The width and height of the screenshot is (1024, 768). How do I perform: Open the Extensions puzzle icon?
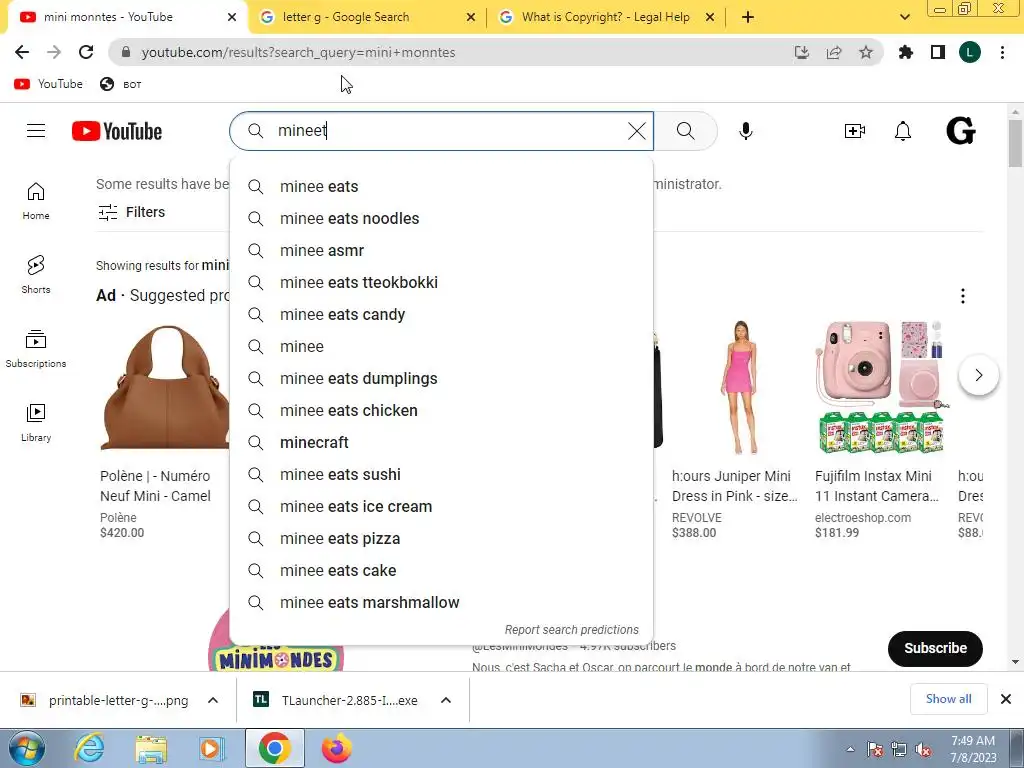click(x=906, y=52)
